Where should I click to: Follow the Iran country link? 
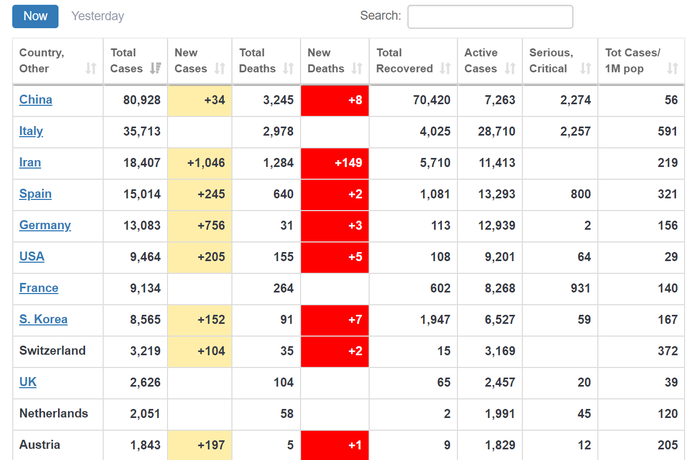point(30,162)
